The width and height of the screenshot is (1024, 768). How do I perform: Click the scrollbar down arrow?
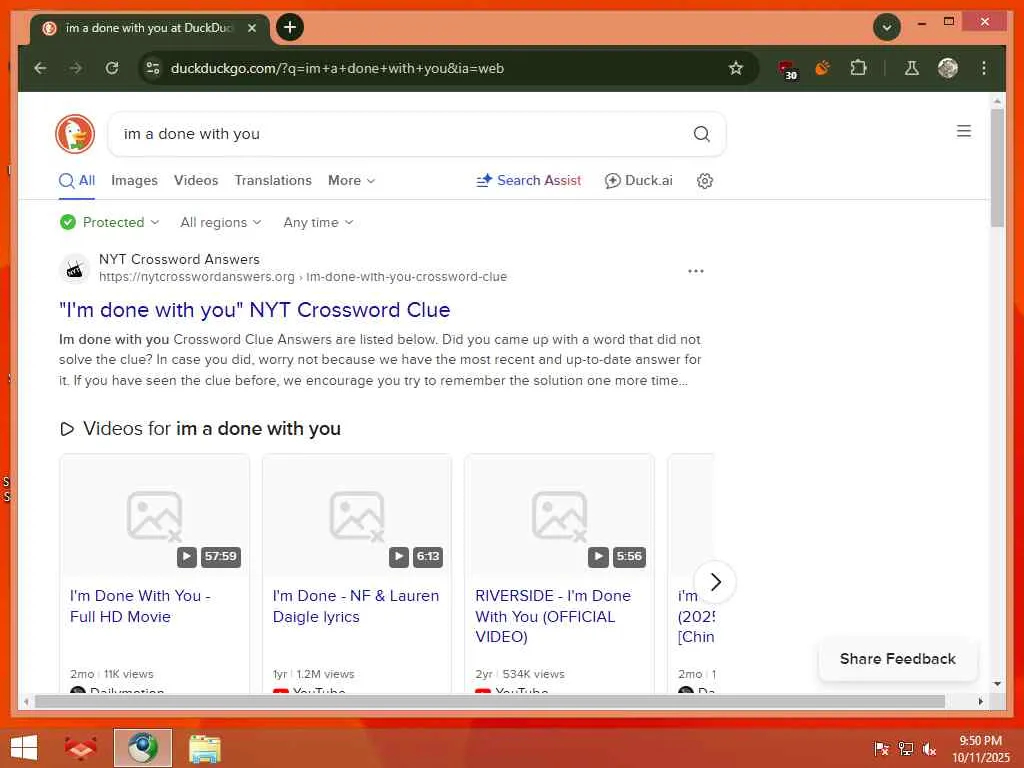(997, 684)
